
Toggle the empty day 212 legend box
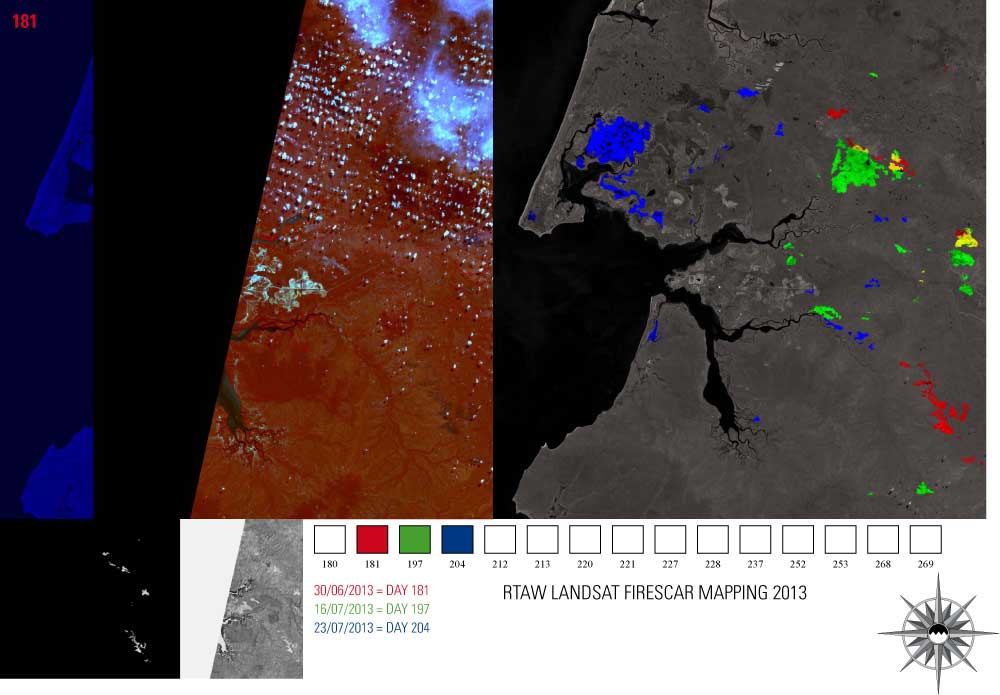point(500,540)
